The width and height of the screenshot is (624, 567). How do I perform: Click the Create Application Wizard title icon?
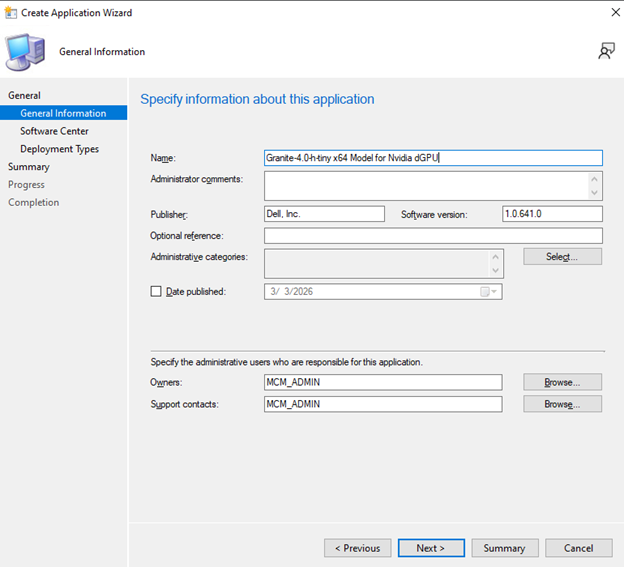10,13
